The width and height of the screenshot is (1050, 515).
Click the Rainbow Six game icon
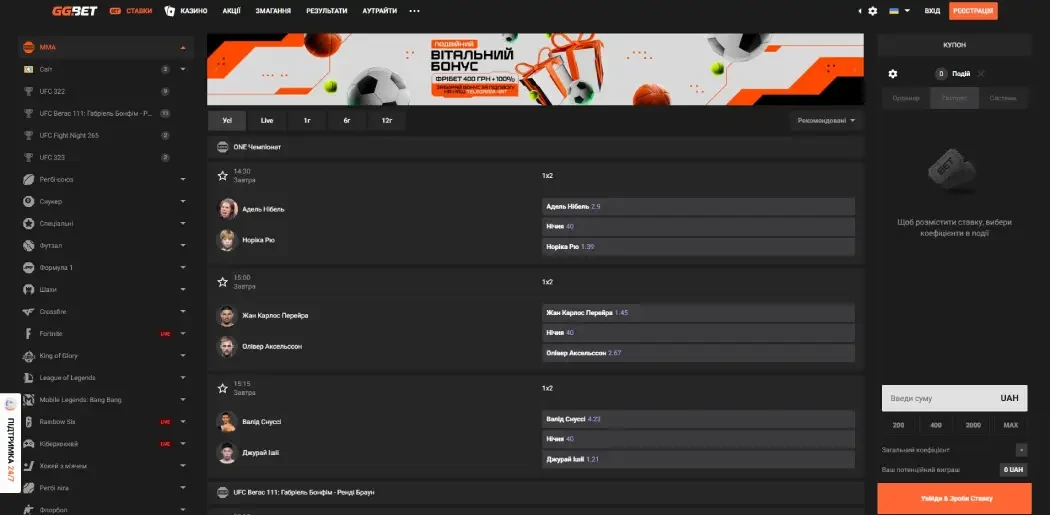pyautogui.click(x=28, y=421)
